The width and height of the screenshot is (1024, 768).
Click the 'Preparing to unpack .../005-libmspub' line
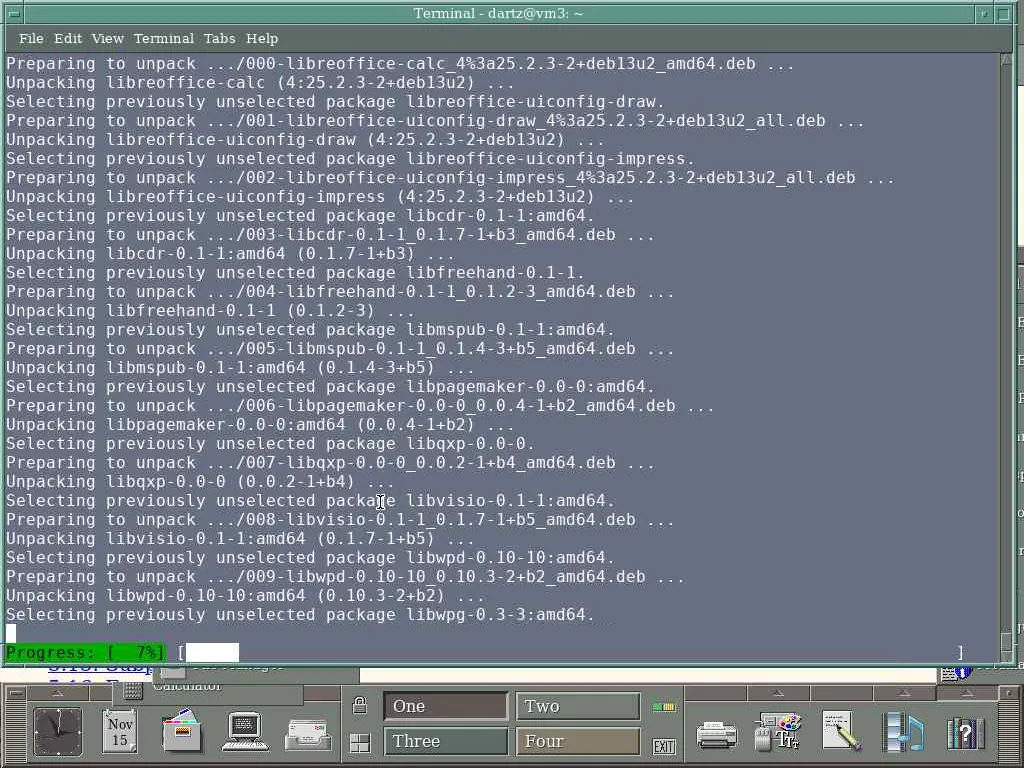pos(340,348)
